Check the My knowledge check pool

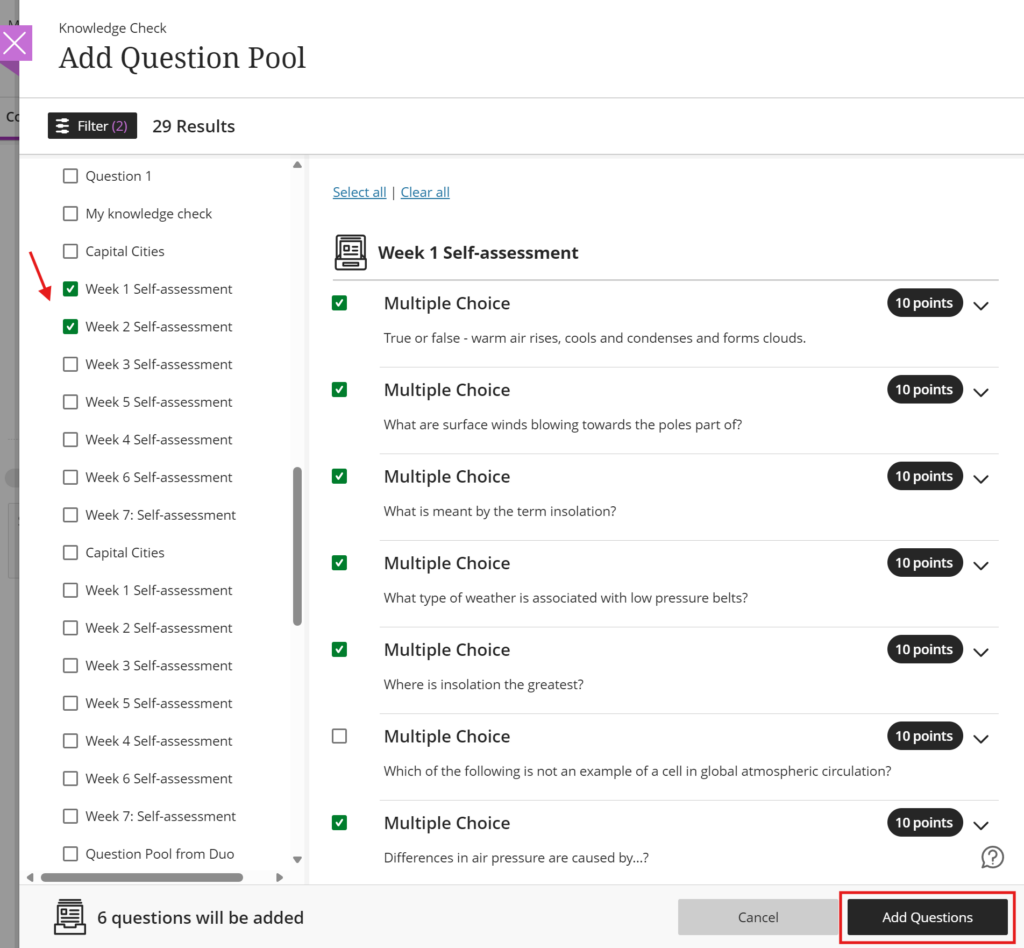(x=70, y=213)
